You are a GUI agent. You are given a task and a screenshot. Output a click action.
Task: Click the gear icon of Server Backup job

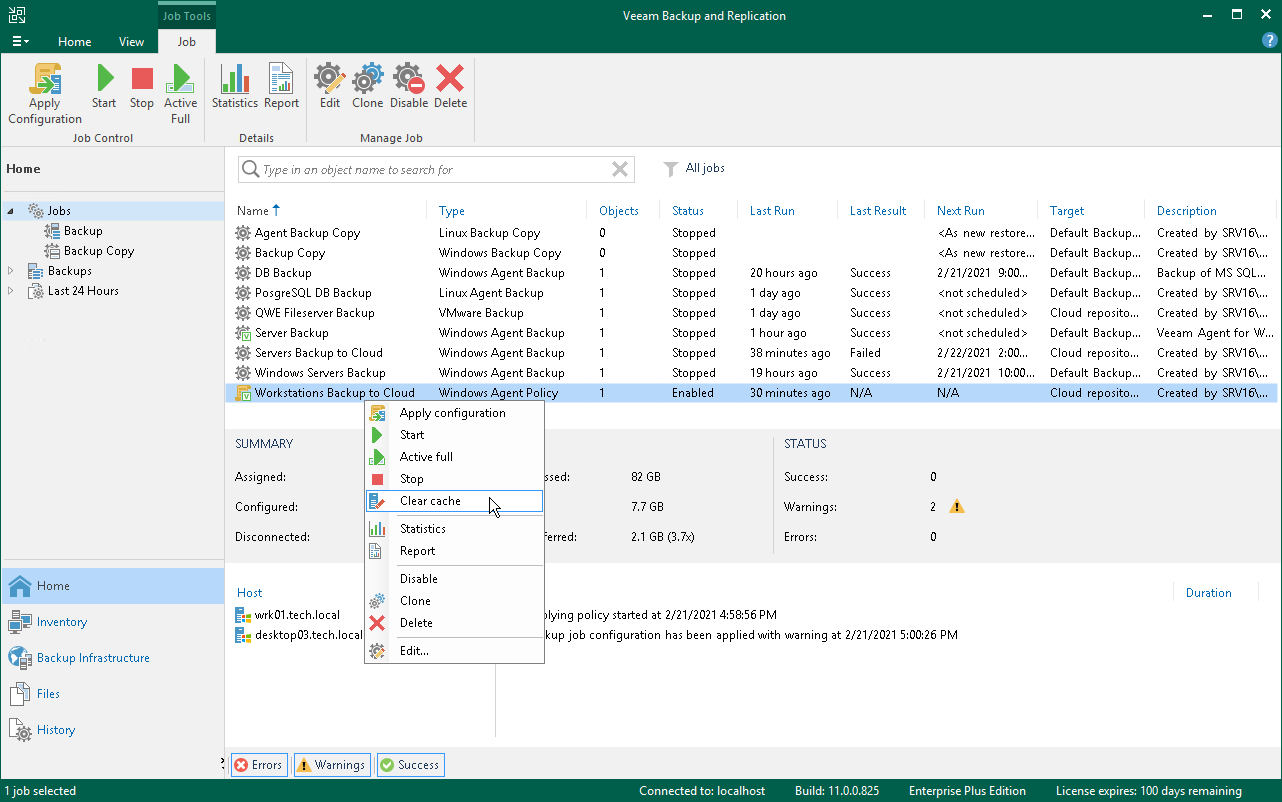[x=243, y=333]
